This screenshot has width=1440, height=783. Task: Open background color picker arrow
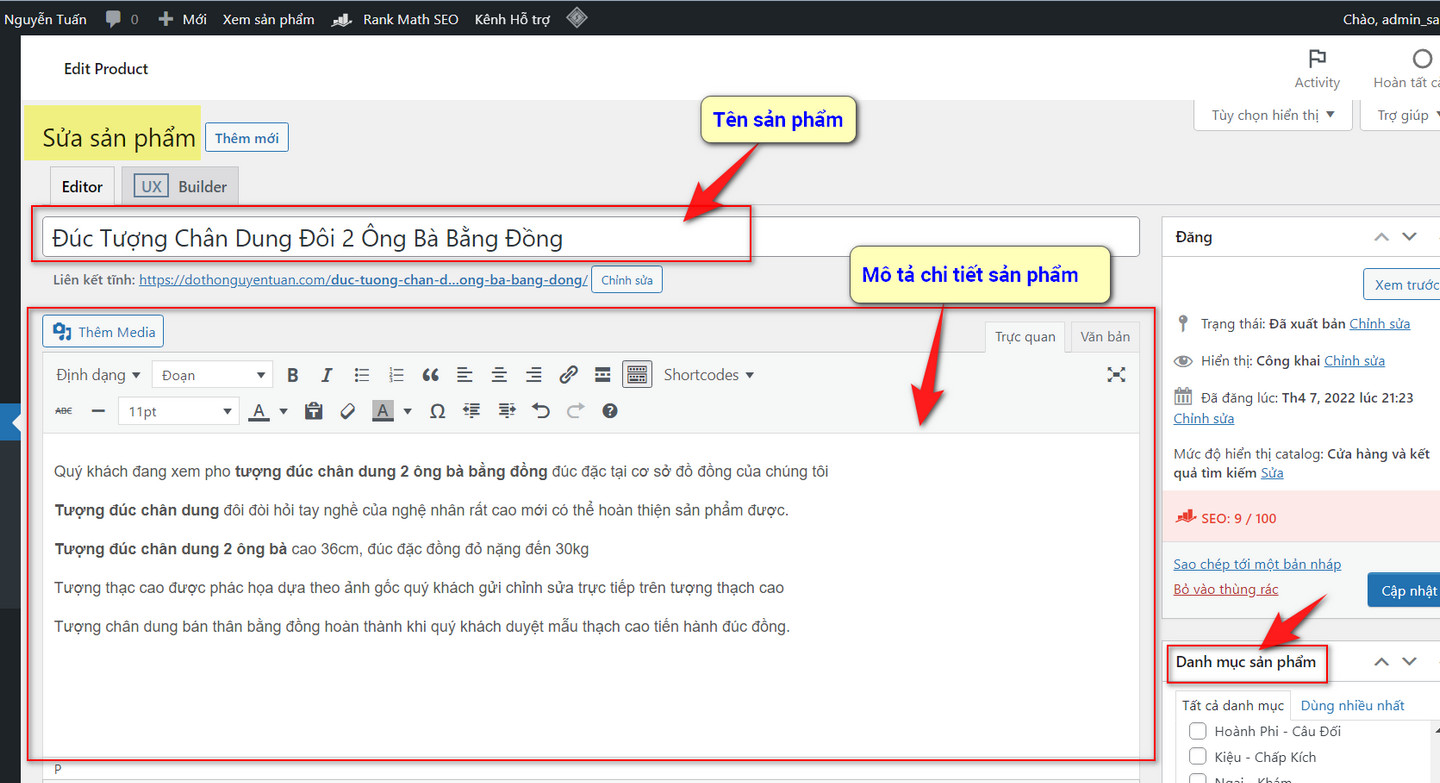[x=407, y=411]
